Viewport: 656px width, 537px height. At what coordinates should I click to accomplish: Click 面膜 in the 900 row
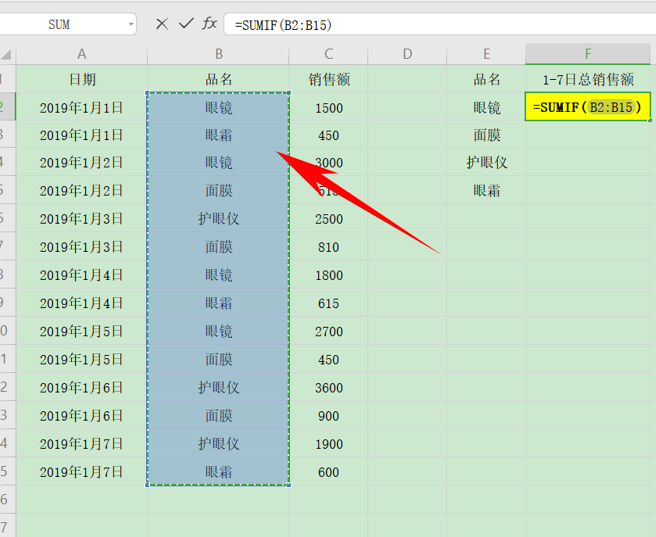tap(218, 416)
